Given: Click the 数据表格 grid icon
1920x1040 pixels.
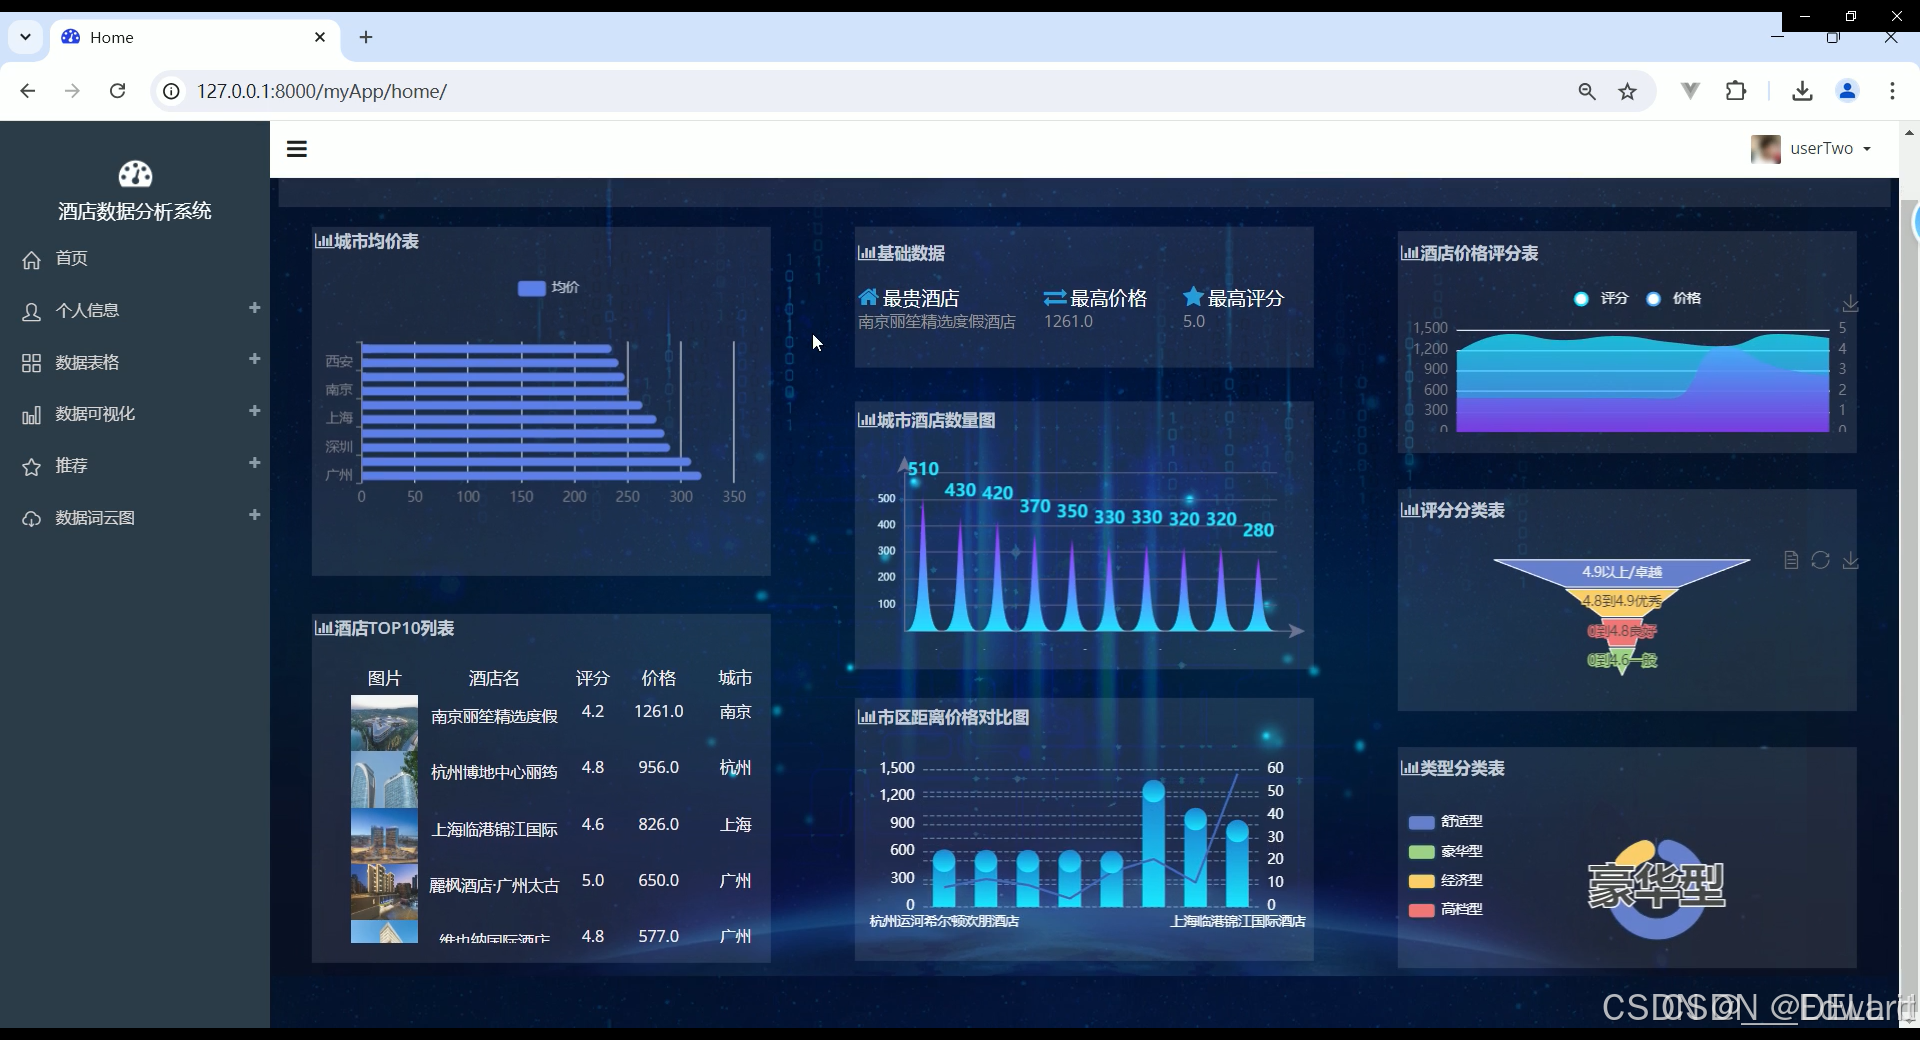Looking at the screenshot, I should [29, 363].
